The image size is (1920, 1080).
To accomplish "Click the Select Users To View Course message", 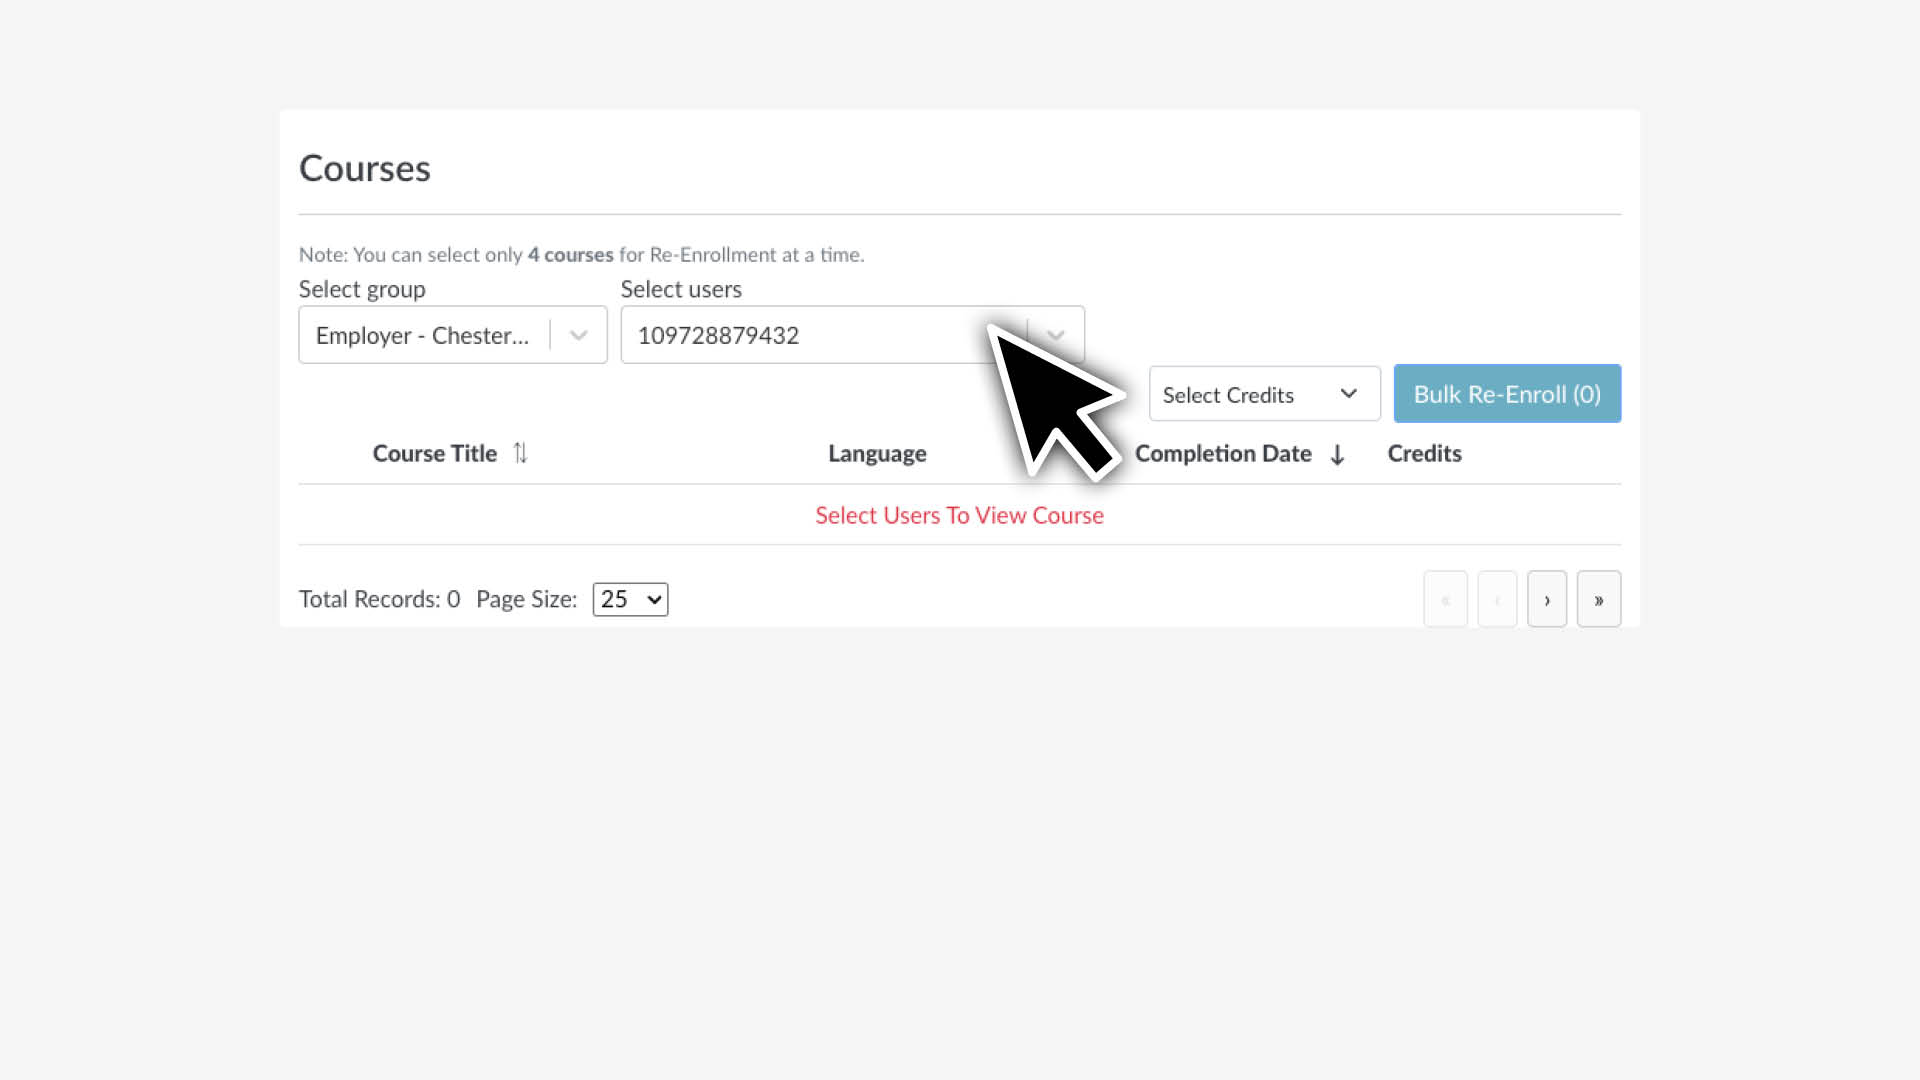I will click(x=959, y=515).
